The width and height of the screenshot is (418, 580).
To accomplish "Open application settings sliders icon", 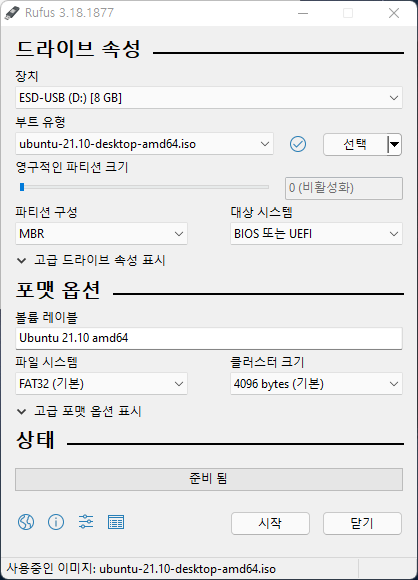I will pyautogui.click(x=86, y=522).
